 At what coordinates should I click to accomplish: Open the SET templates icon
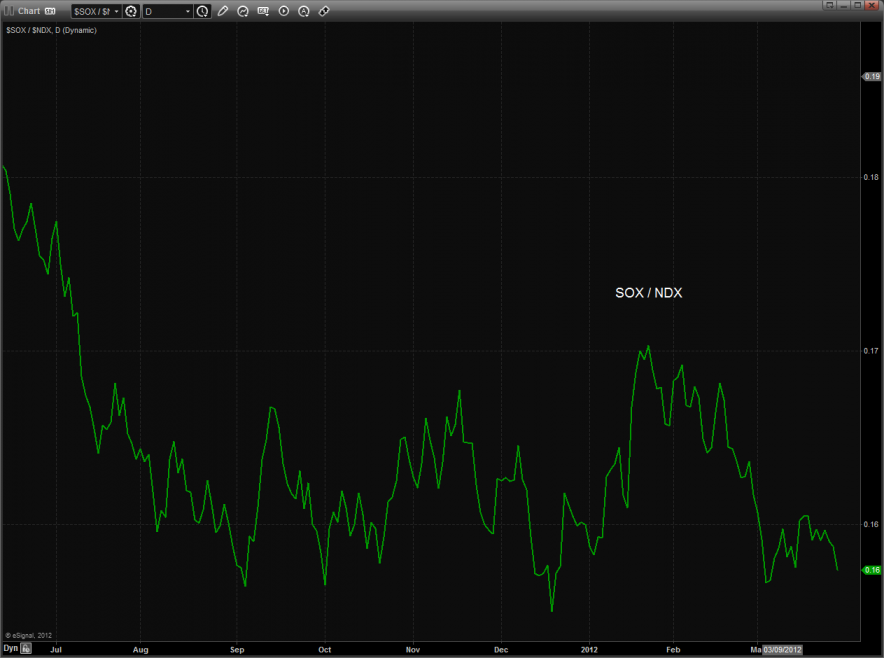point(263,11)
